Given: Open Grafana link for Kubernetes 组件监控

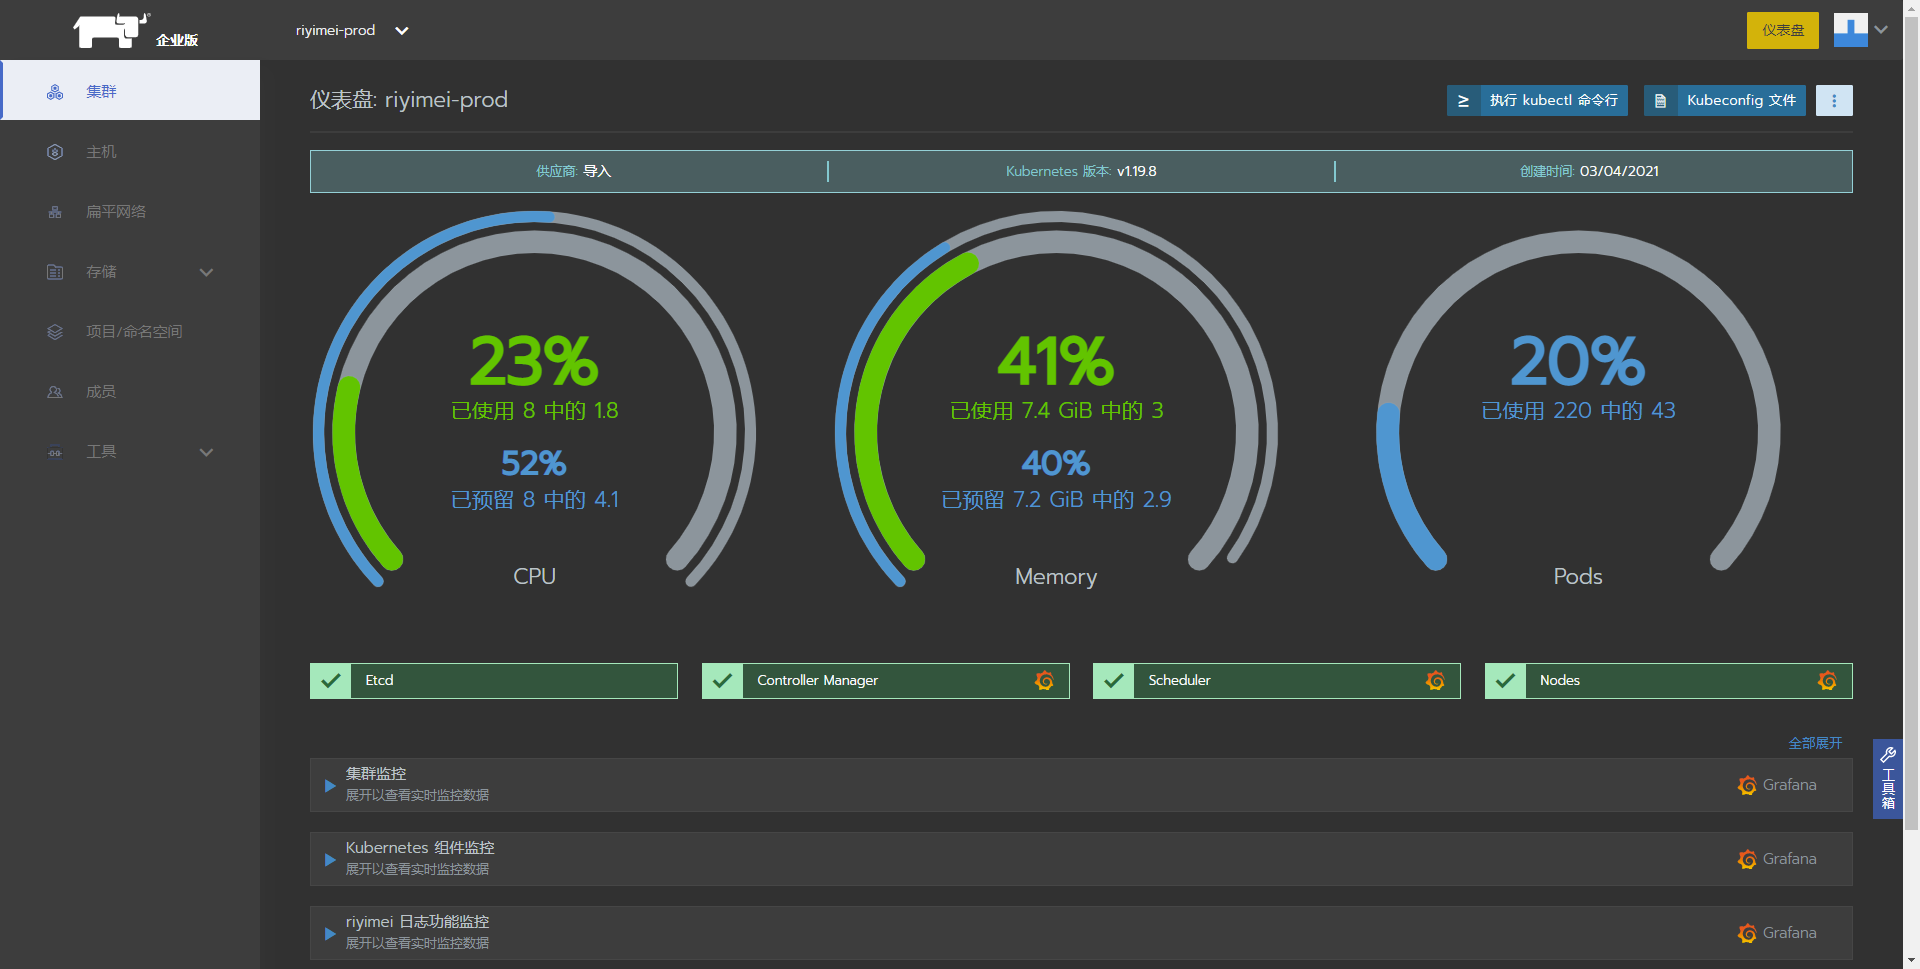Looking at the screenshot, I should [1777, 859].
